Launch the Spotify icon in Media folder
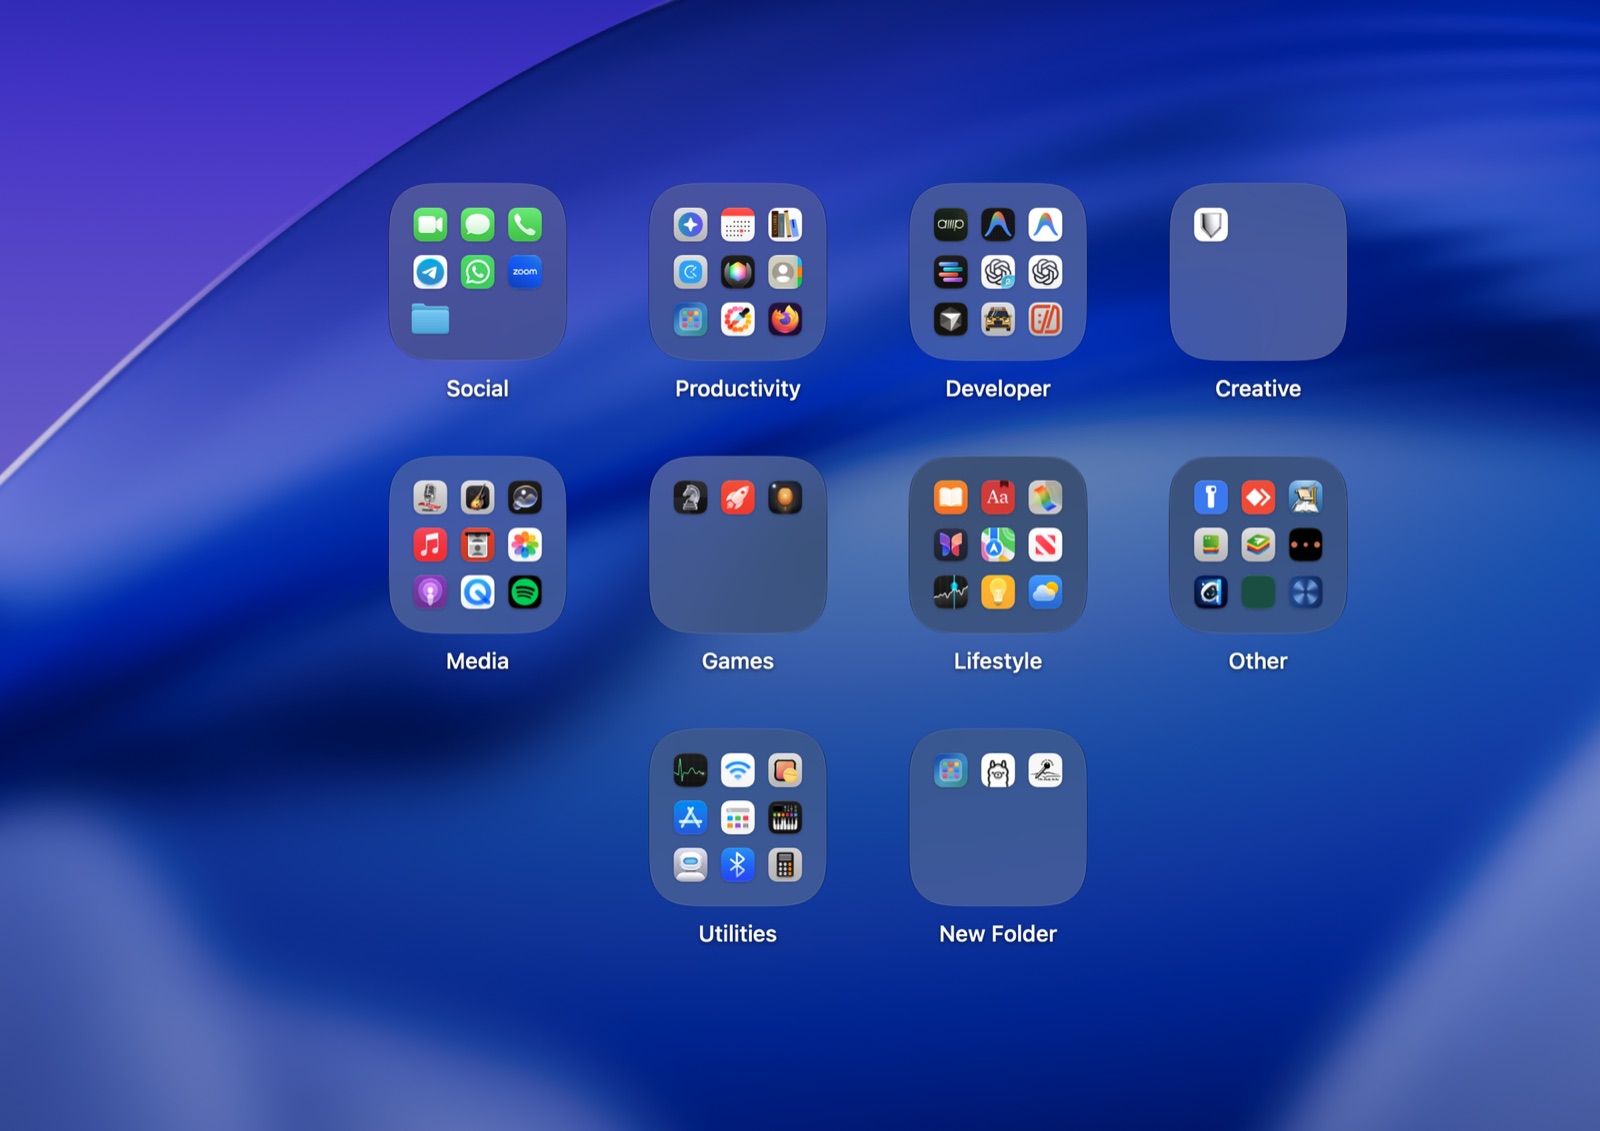 [525, 592]
